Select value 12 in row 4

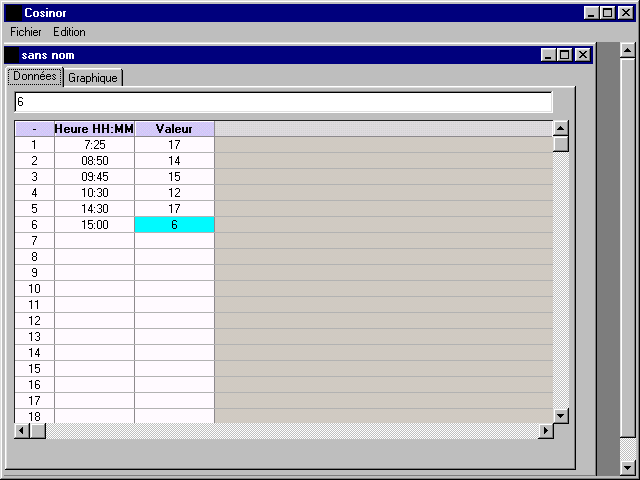click(x=174, y=193)
